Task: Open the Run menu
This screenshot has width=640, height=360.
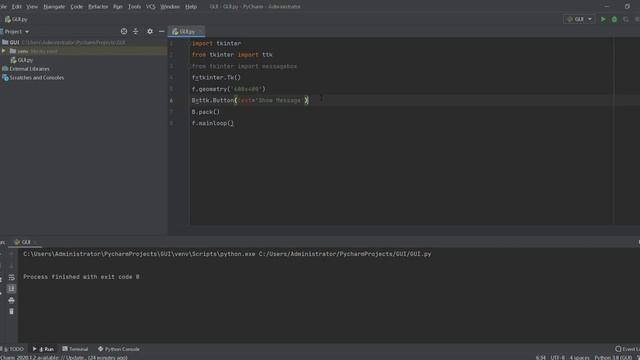Action: (x=118, y=7)
